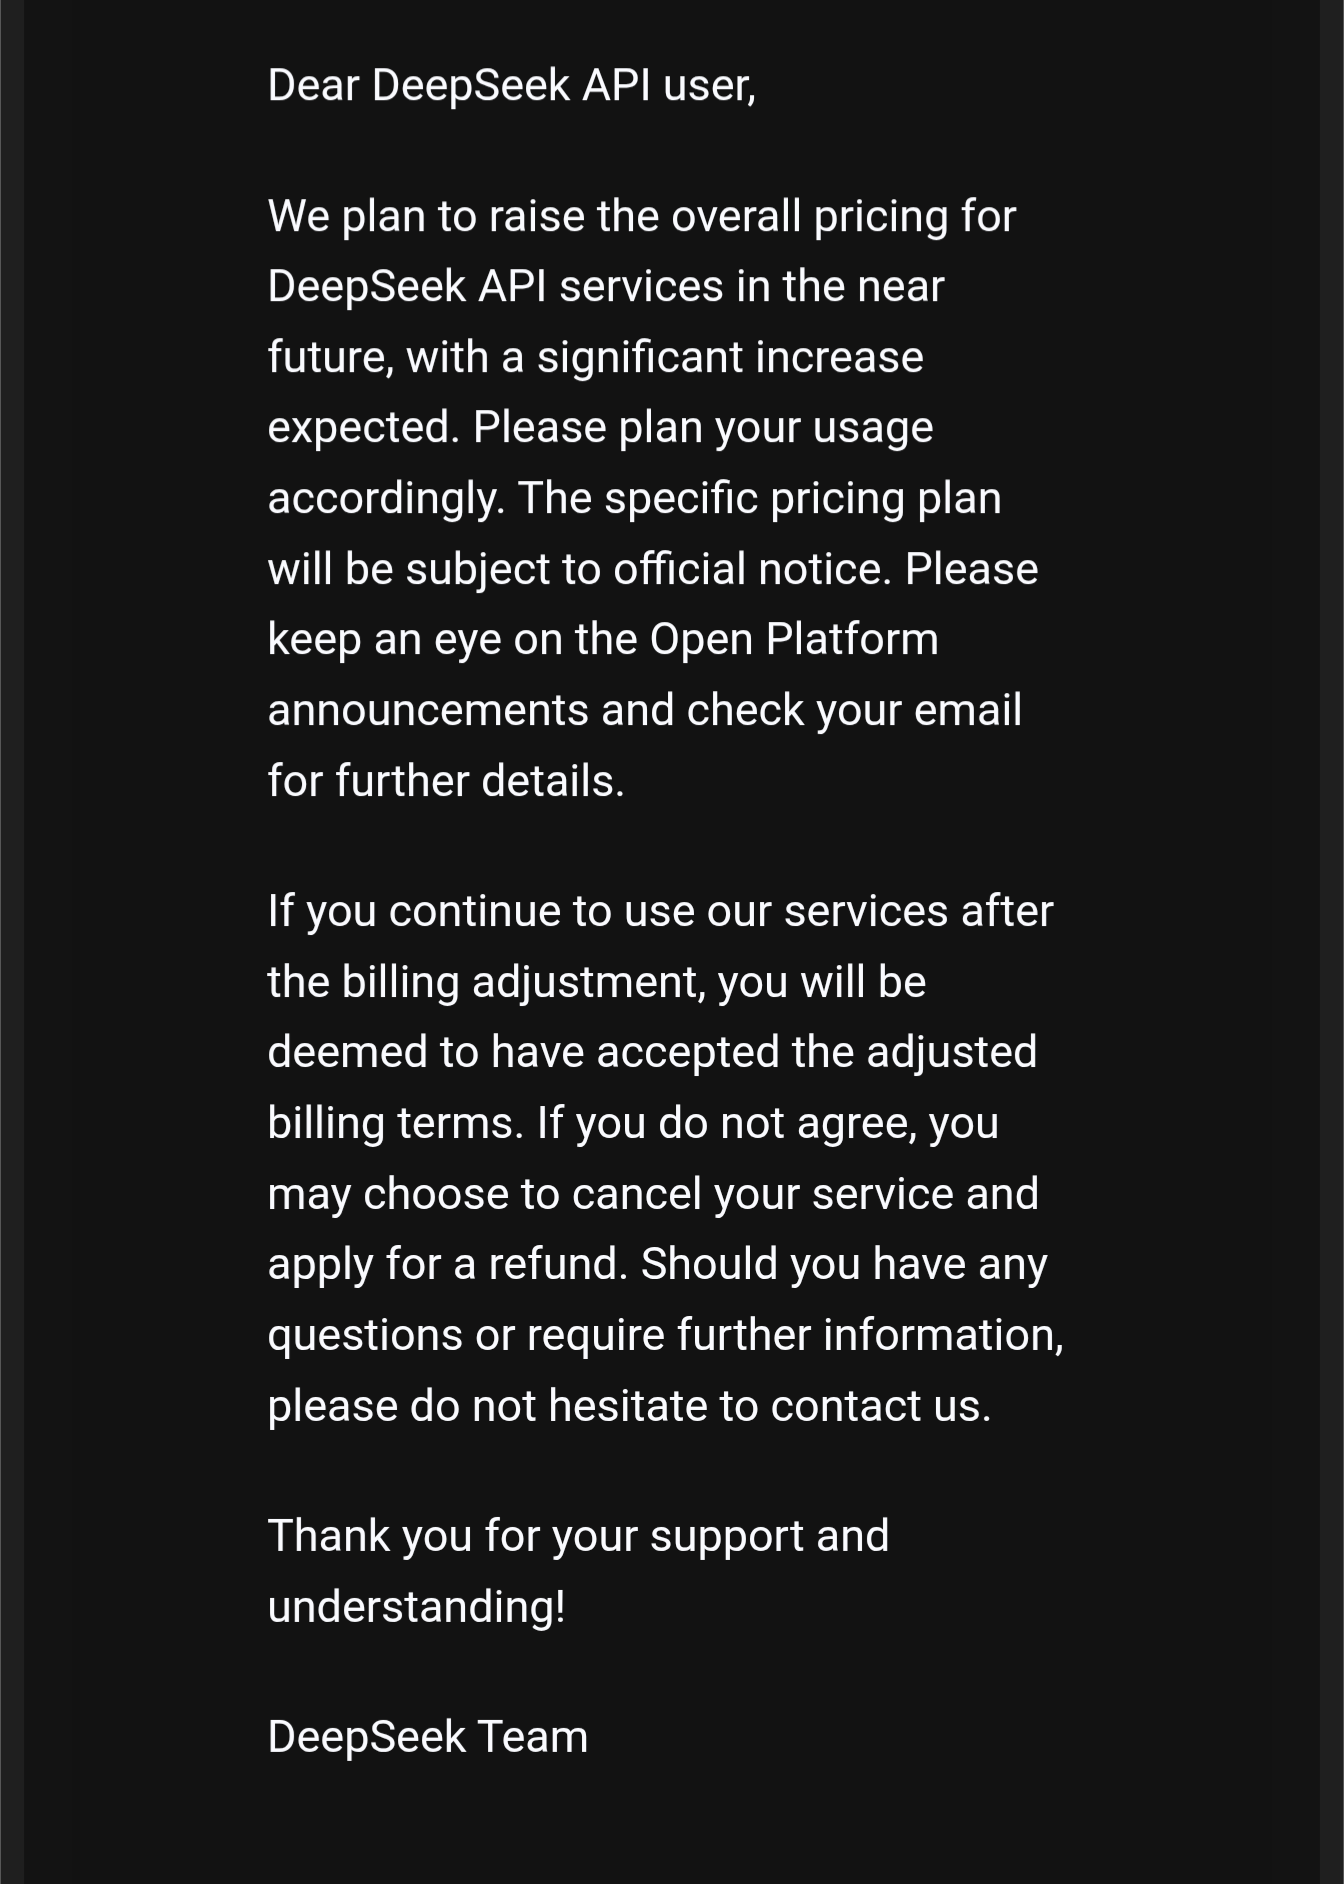The height and width of the screenshot is (1884, 1344).
Task: Click the line 'for further details.'
Action: pyautogui.click(x=446, y=781)
